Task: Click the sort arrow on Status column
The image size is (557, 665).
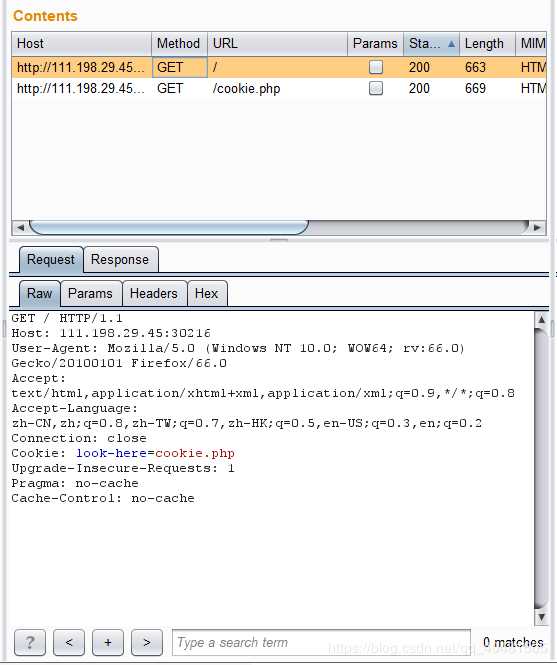Action: tap(451, 44)
